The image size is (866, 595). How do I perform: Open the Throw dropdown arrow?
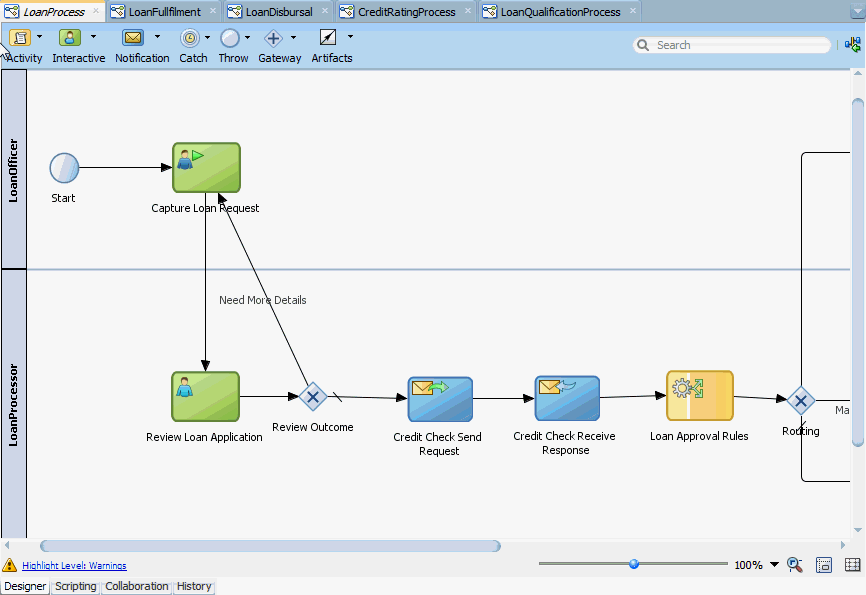point(247,38)
